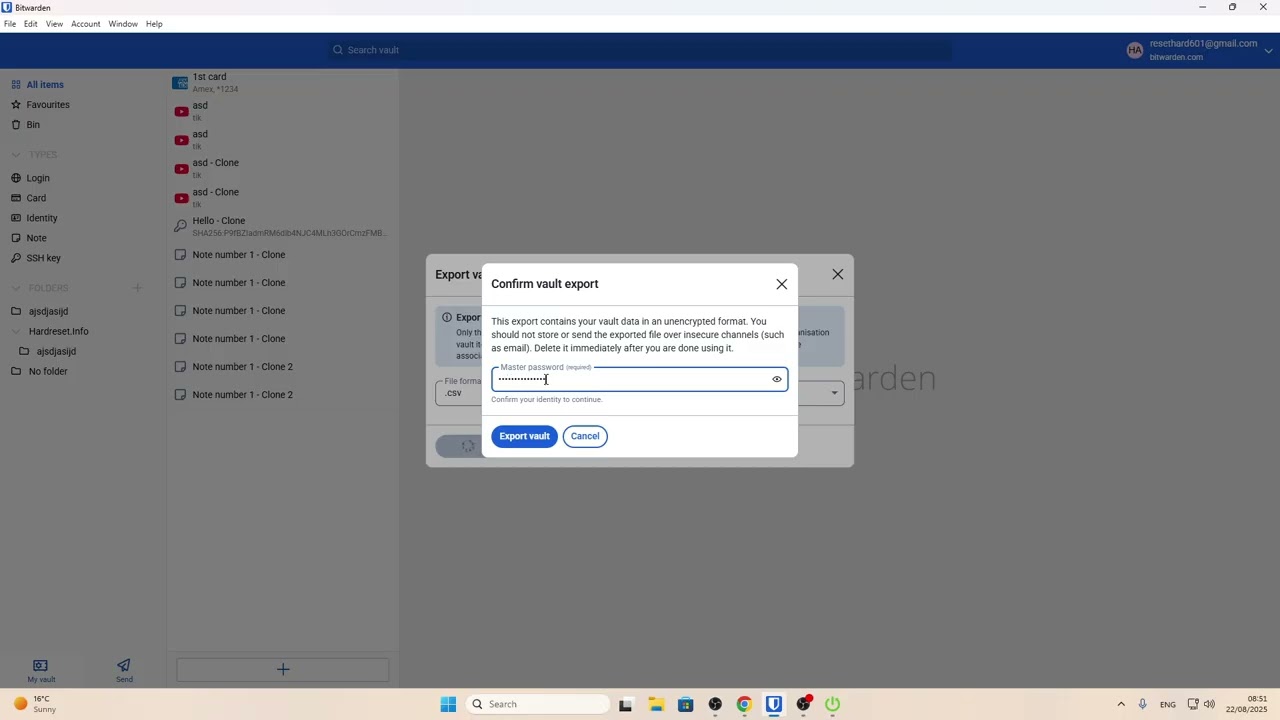The height and width of the screenshot is (720, 1280).
Task: Open Microsoft Store from taskbar
Action: click(x=685, y=704)
